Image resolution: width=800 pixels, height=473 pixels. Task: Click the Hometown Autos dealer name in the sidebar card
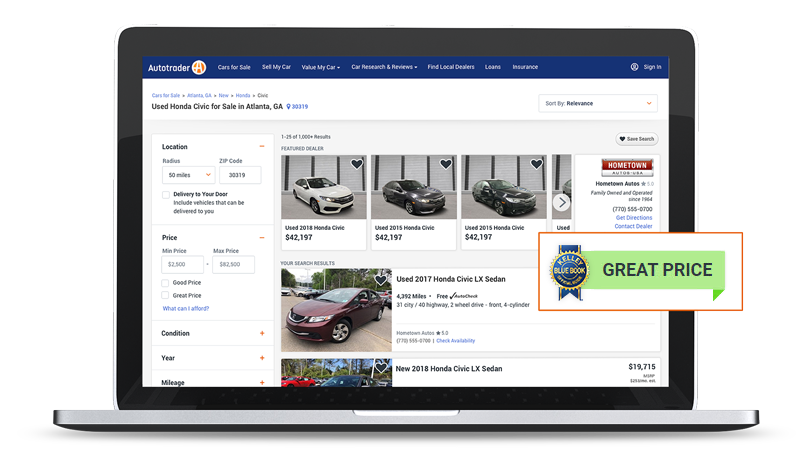617,184
